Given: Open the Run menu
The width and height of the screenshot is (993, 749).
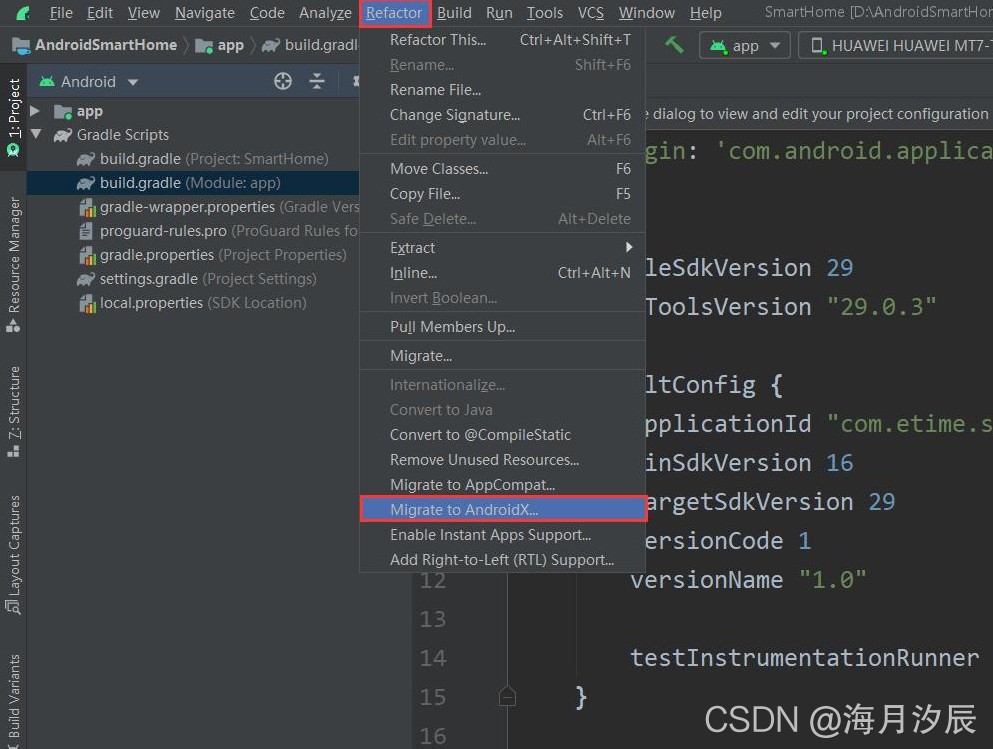Looking at the screenshot, I should [x=499, y=13].
